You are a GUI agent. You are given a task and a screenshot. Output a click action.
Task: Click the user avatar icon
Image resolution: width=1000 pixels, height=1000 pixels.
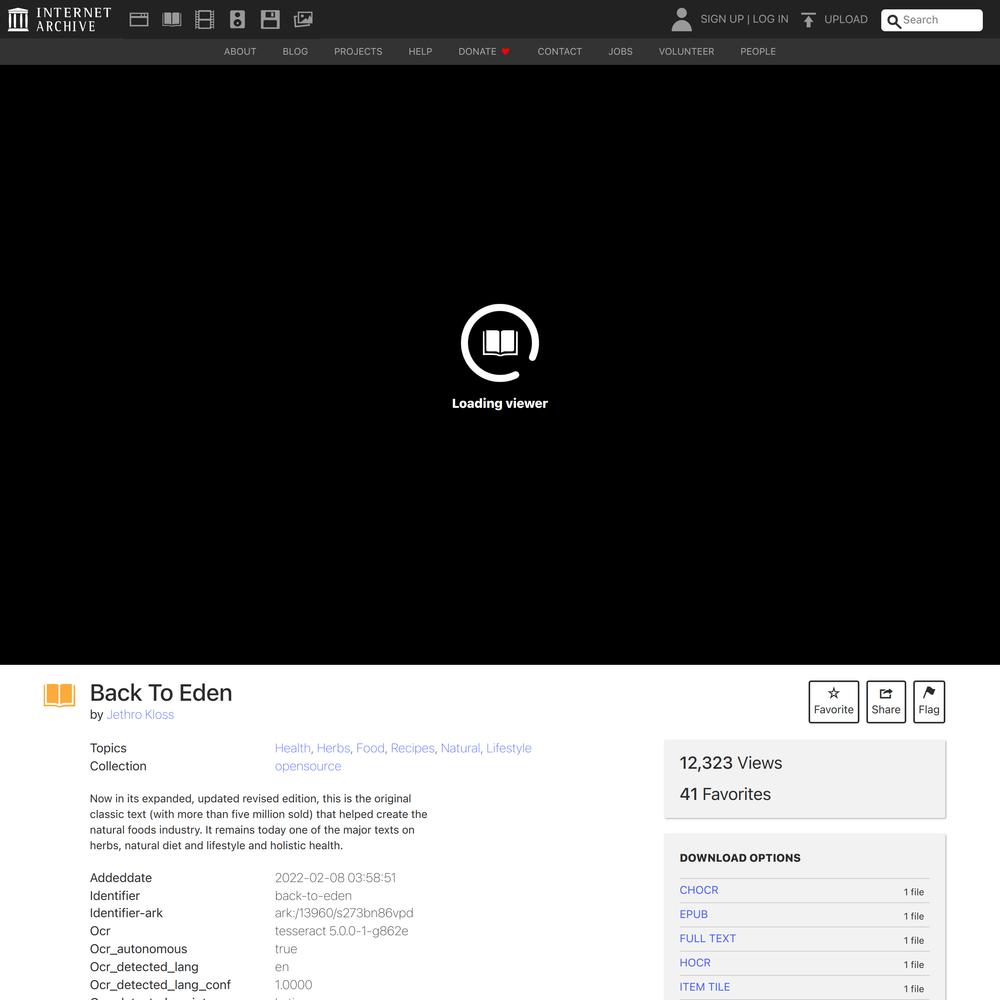click(681, 19)
